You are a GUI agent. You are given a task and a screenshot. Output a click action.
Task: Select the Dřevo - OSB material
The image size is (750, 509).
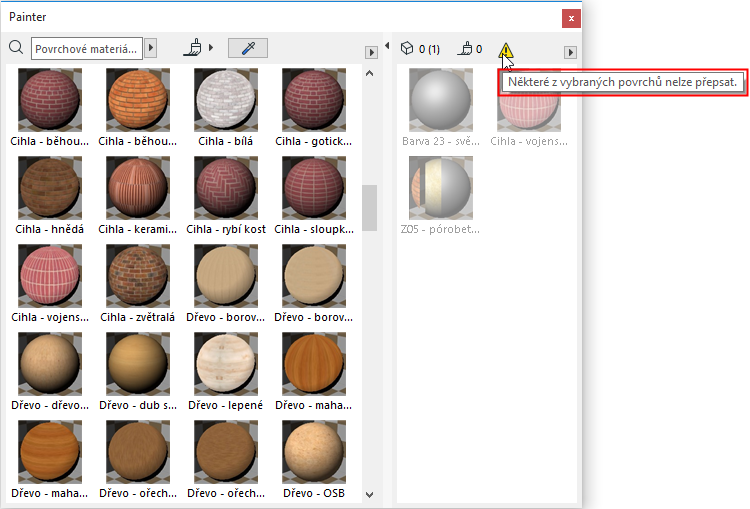coord(313,452)
